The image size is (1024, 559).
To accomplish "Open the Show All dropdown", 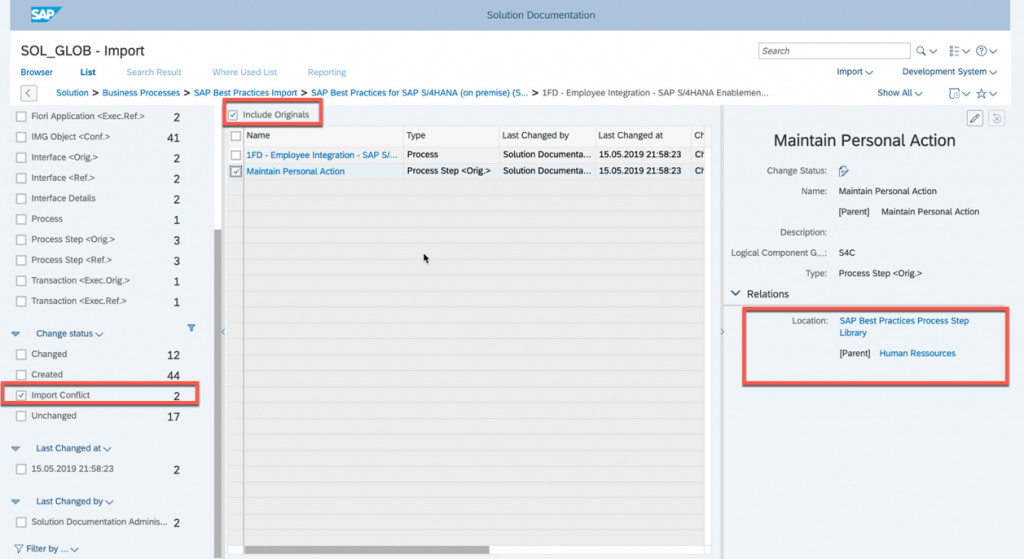I will point(899,93).
